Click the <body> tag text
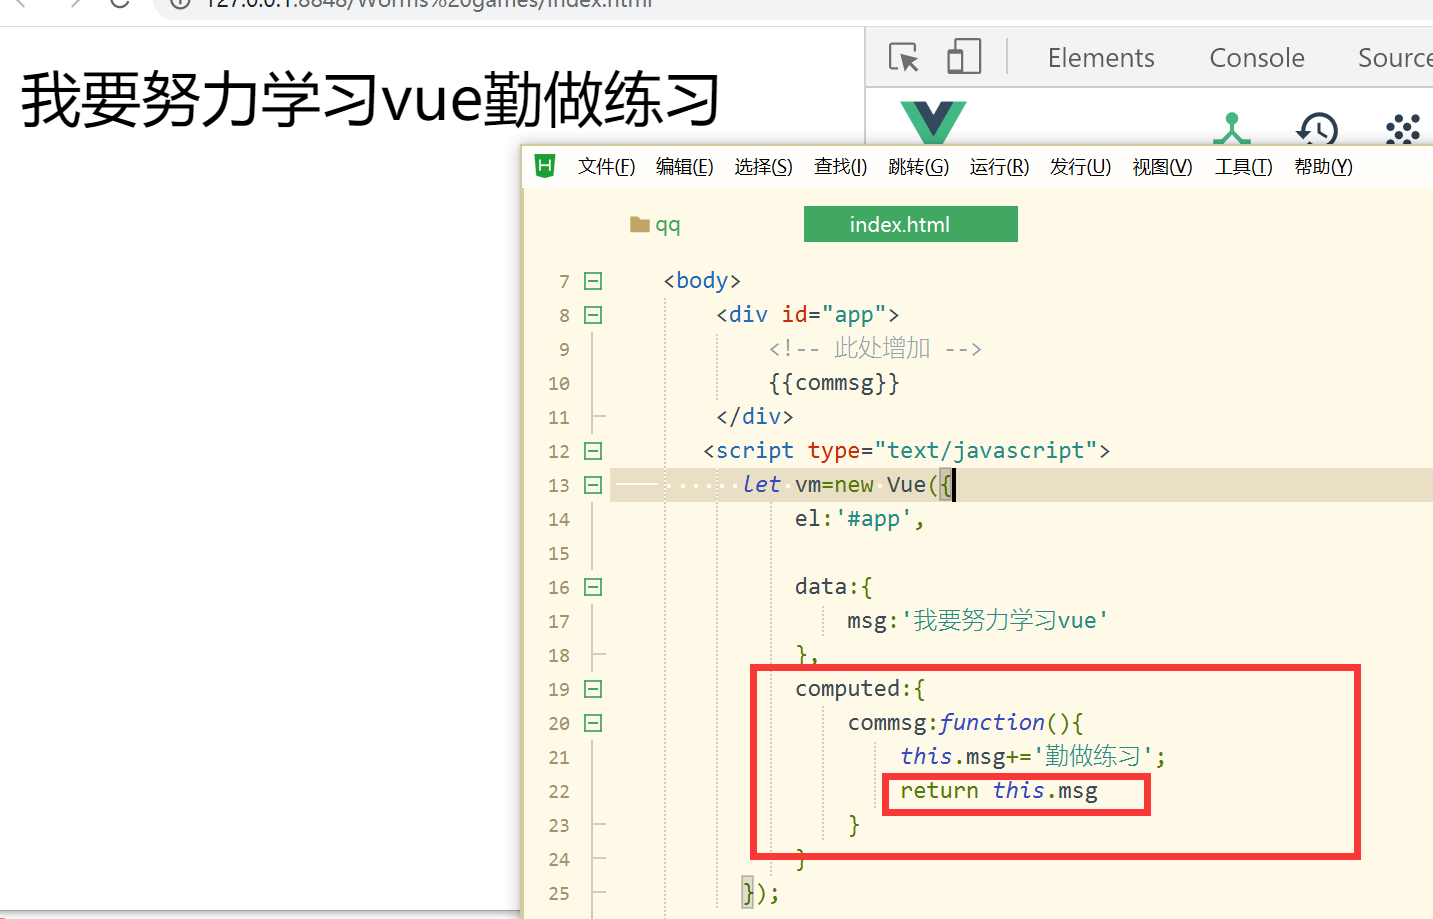Screen dimensions: 1433x919 (702, 281)
